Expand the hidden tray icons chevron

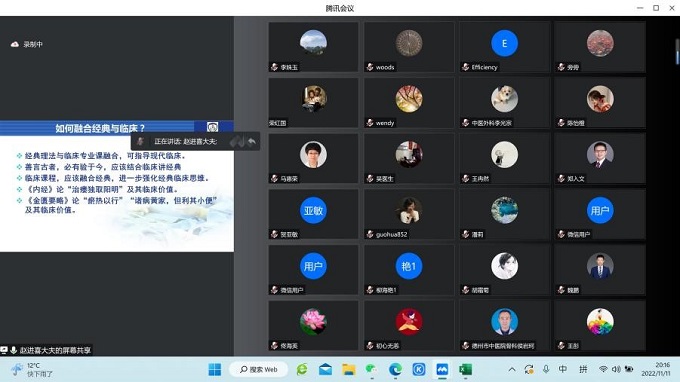pos(512,369)
